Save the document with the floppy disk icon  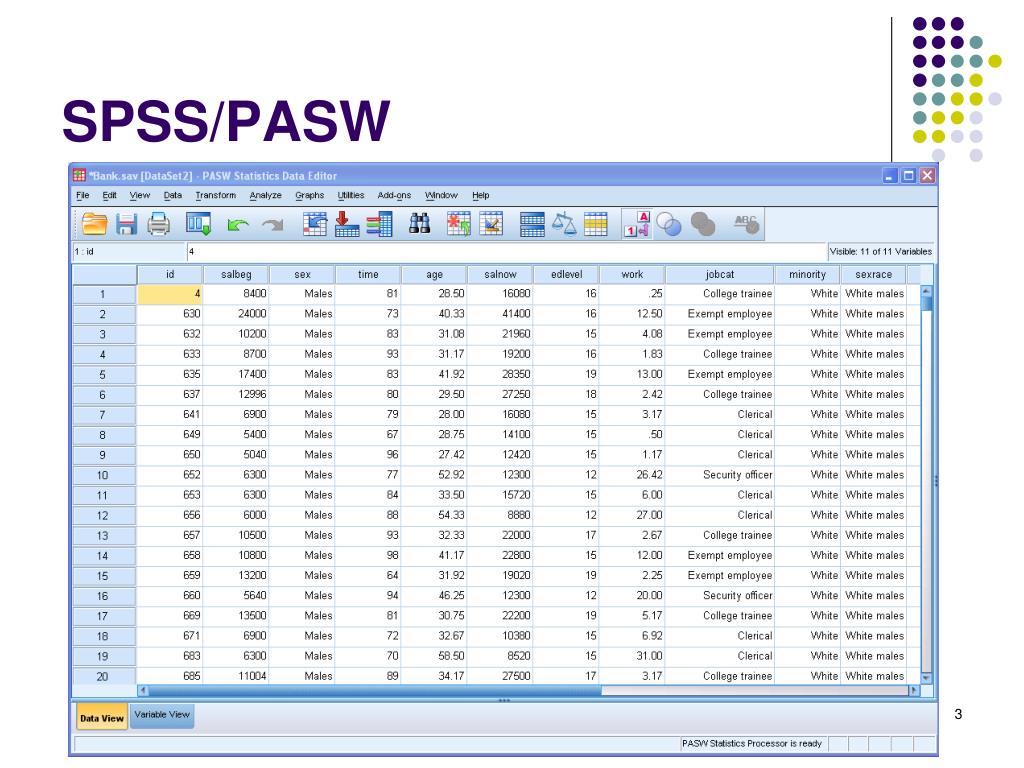click(126, 224)
